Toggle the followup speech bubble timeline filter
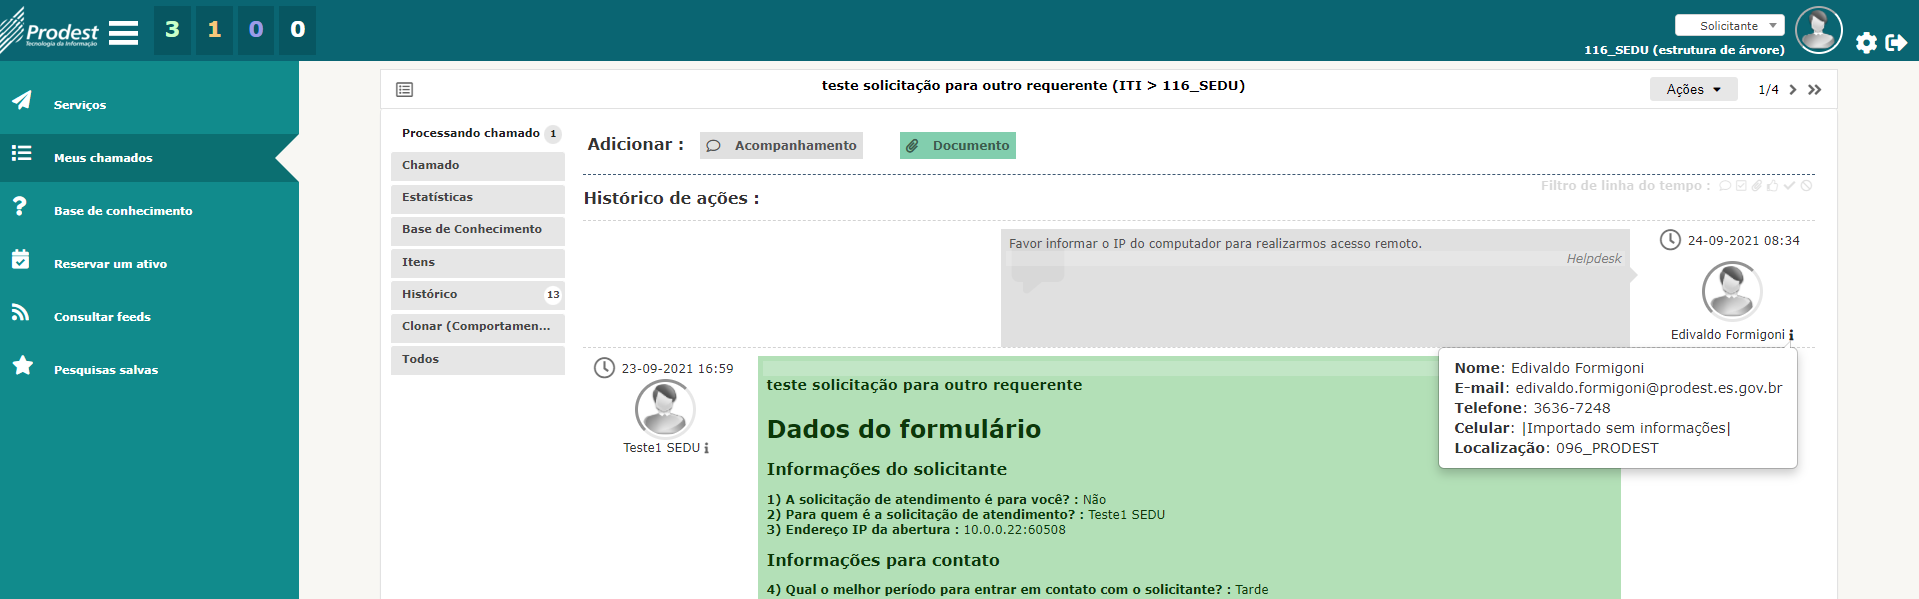The image size is (1919, 599). pos(1725,186)
